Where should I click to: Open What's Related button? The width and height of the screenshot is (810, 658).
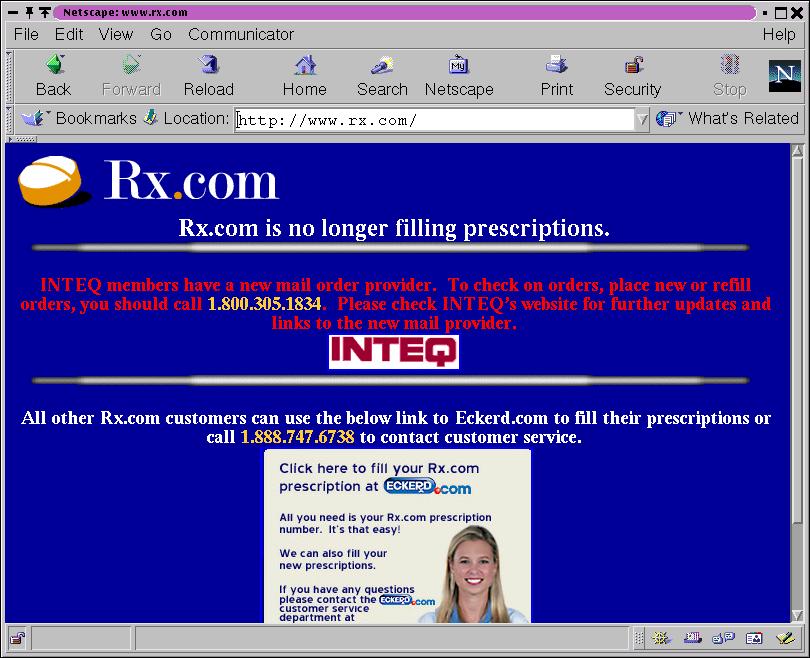(727, 118)
